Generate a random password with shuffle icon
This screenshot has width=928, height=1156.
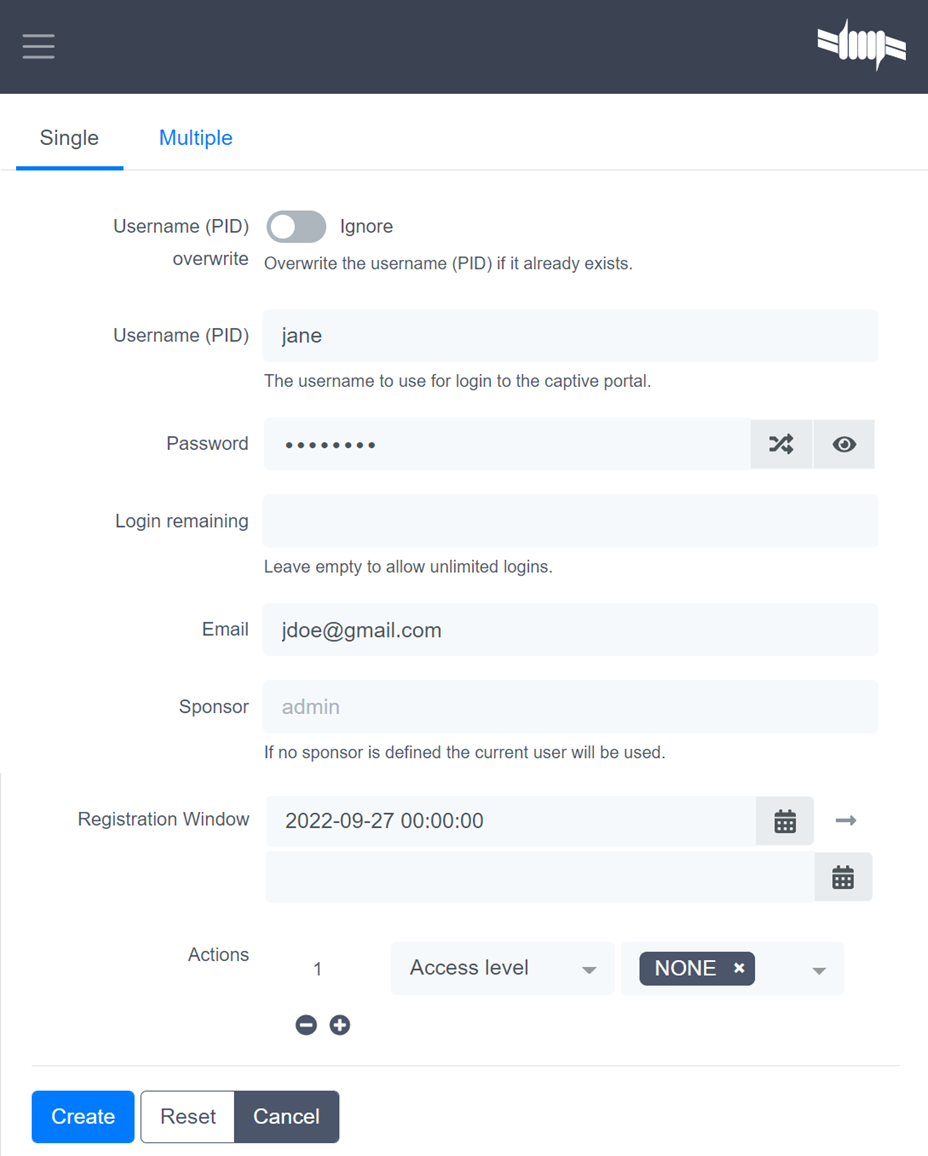781,444
